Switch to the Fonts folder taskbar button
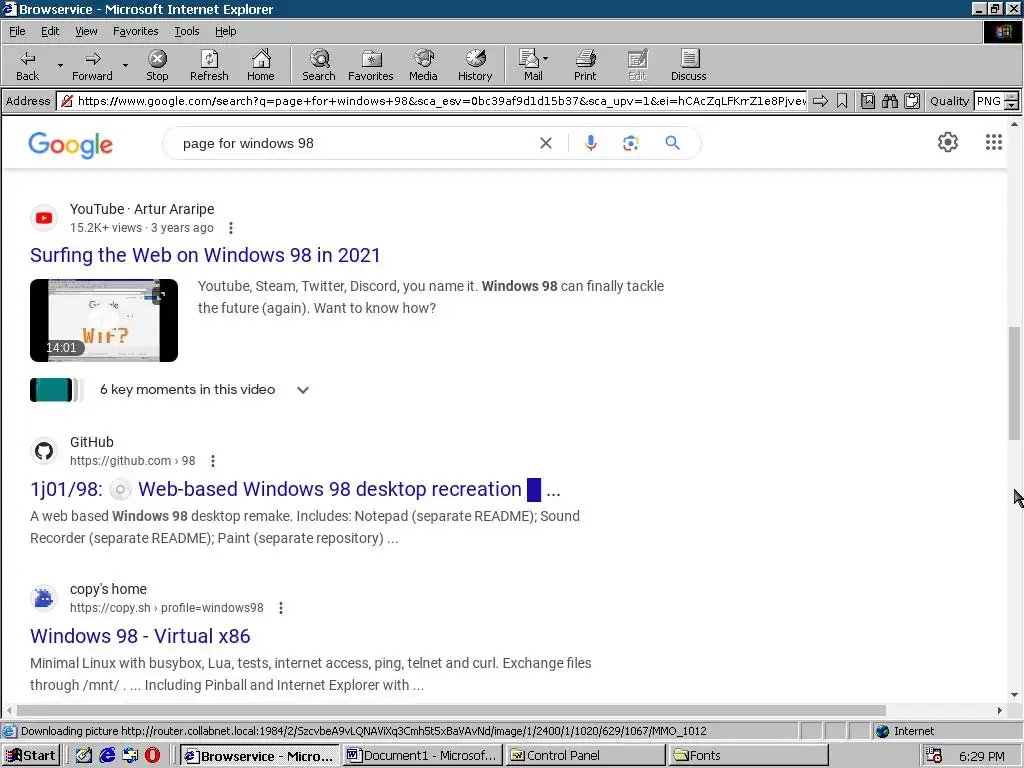This screenshot has height=768, width=1024. point(748,756)
